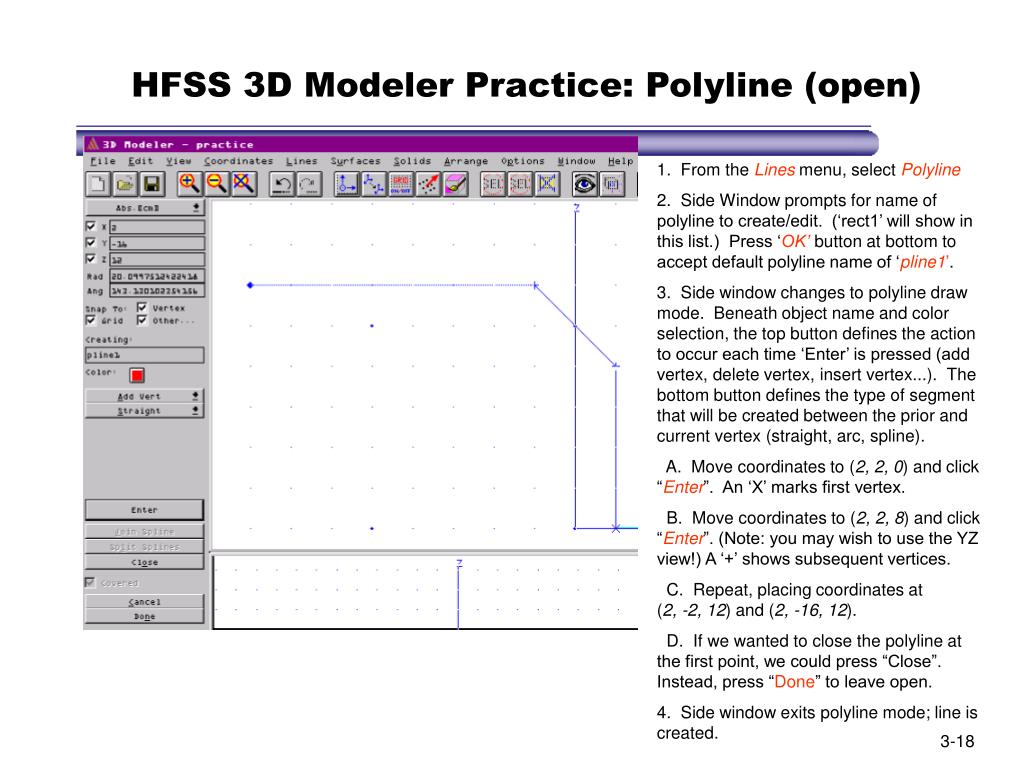Open the Window menu
Screen dimensions: 1024x768
pyautogui.click(x=577, y=161)
